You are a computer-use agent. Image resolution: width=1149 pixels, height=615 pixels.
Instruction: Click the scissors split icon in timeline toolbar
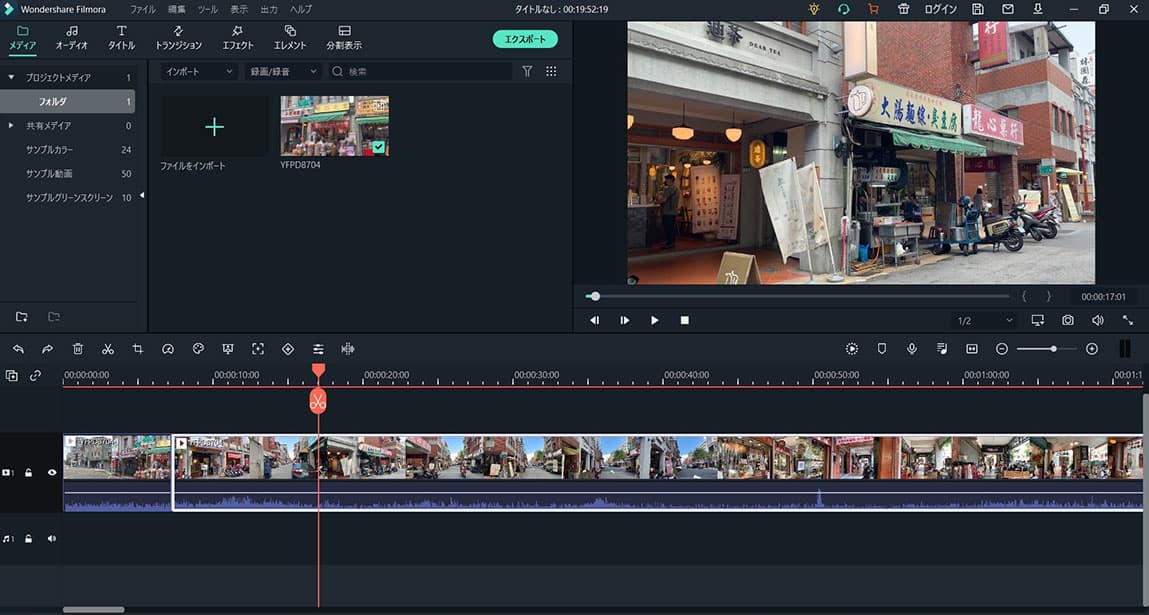pyautogui.click(x=108, y=349)
